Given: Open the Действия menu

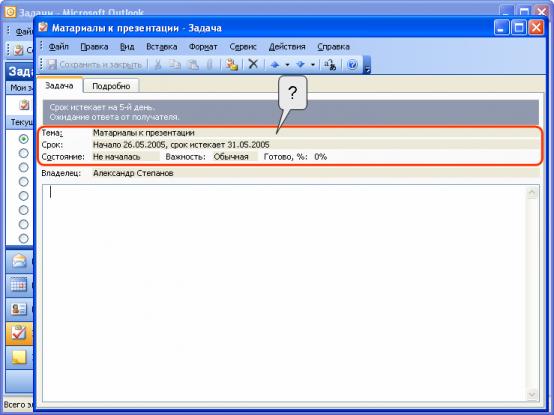Looking at the screenshot, I should tap(287, 47).
